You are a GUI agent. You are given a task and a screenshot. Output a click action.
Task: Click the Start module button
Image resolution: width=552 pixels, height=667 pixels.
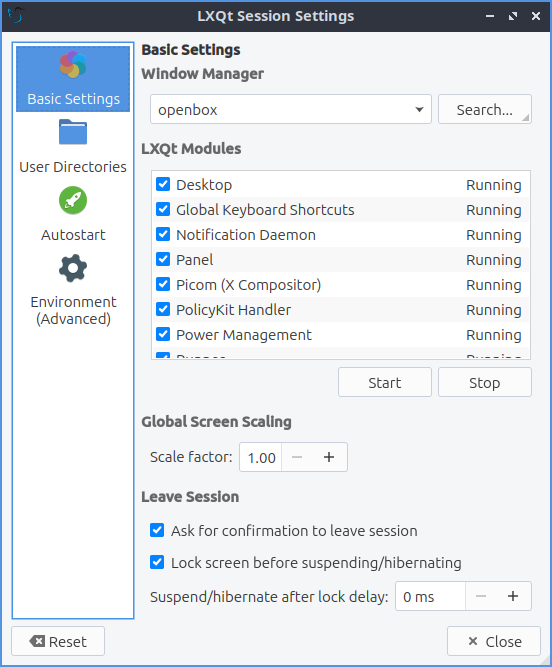[385, 382]
